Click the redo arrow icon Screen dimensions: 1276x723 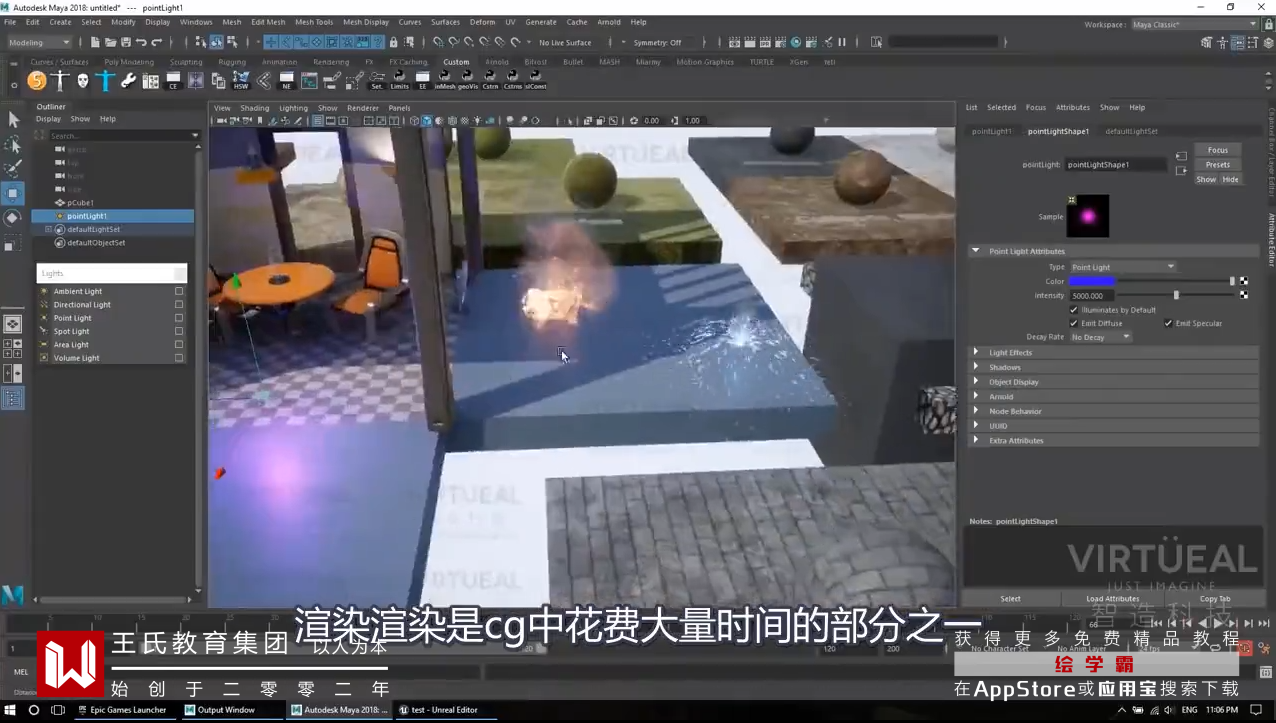[156, 42]
